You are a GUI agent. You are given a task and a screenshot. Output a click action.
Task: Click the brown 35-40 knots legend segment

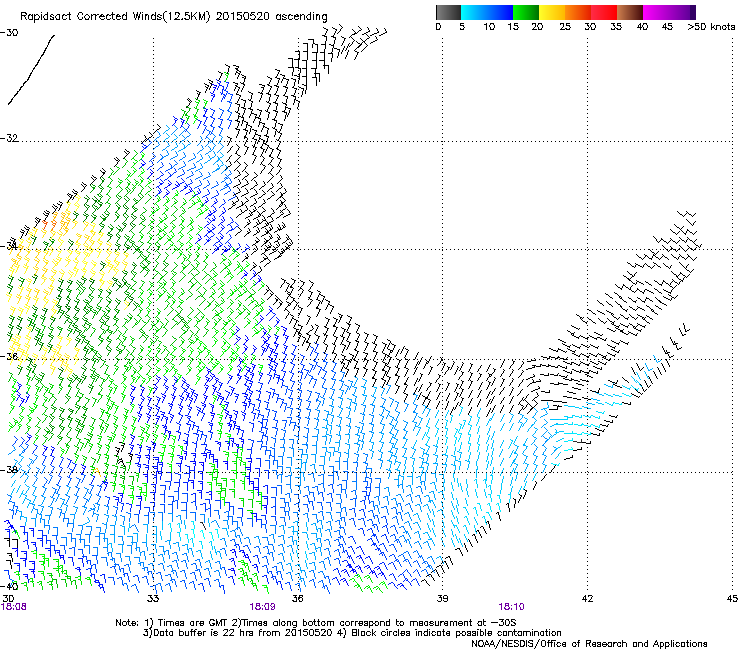pos(630,12)
